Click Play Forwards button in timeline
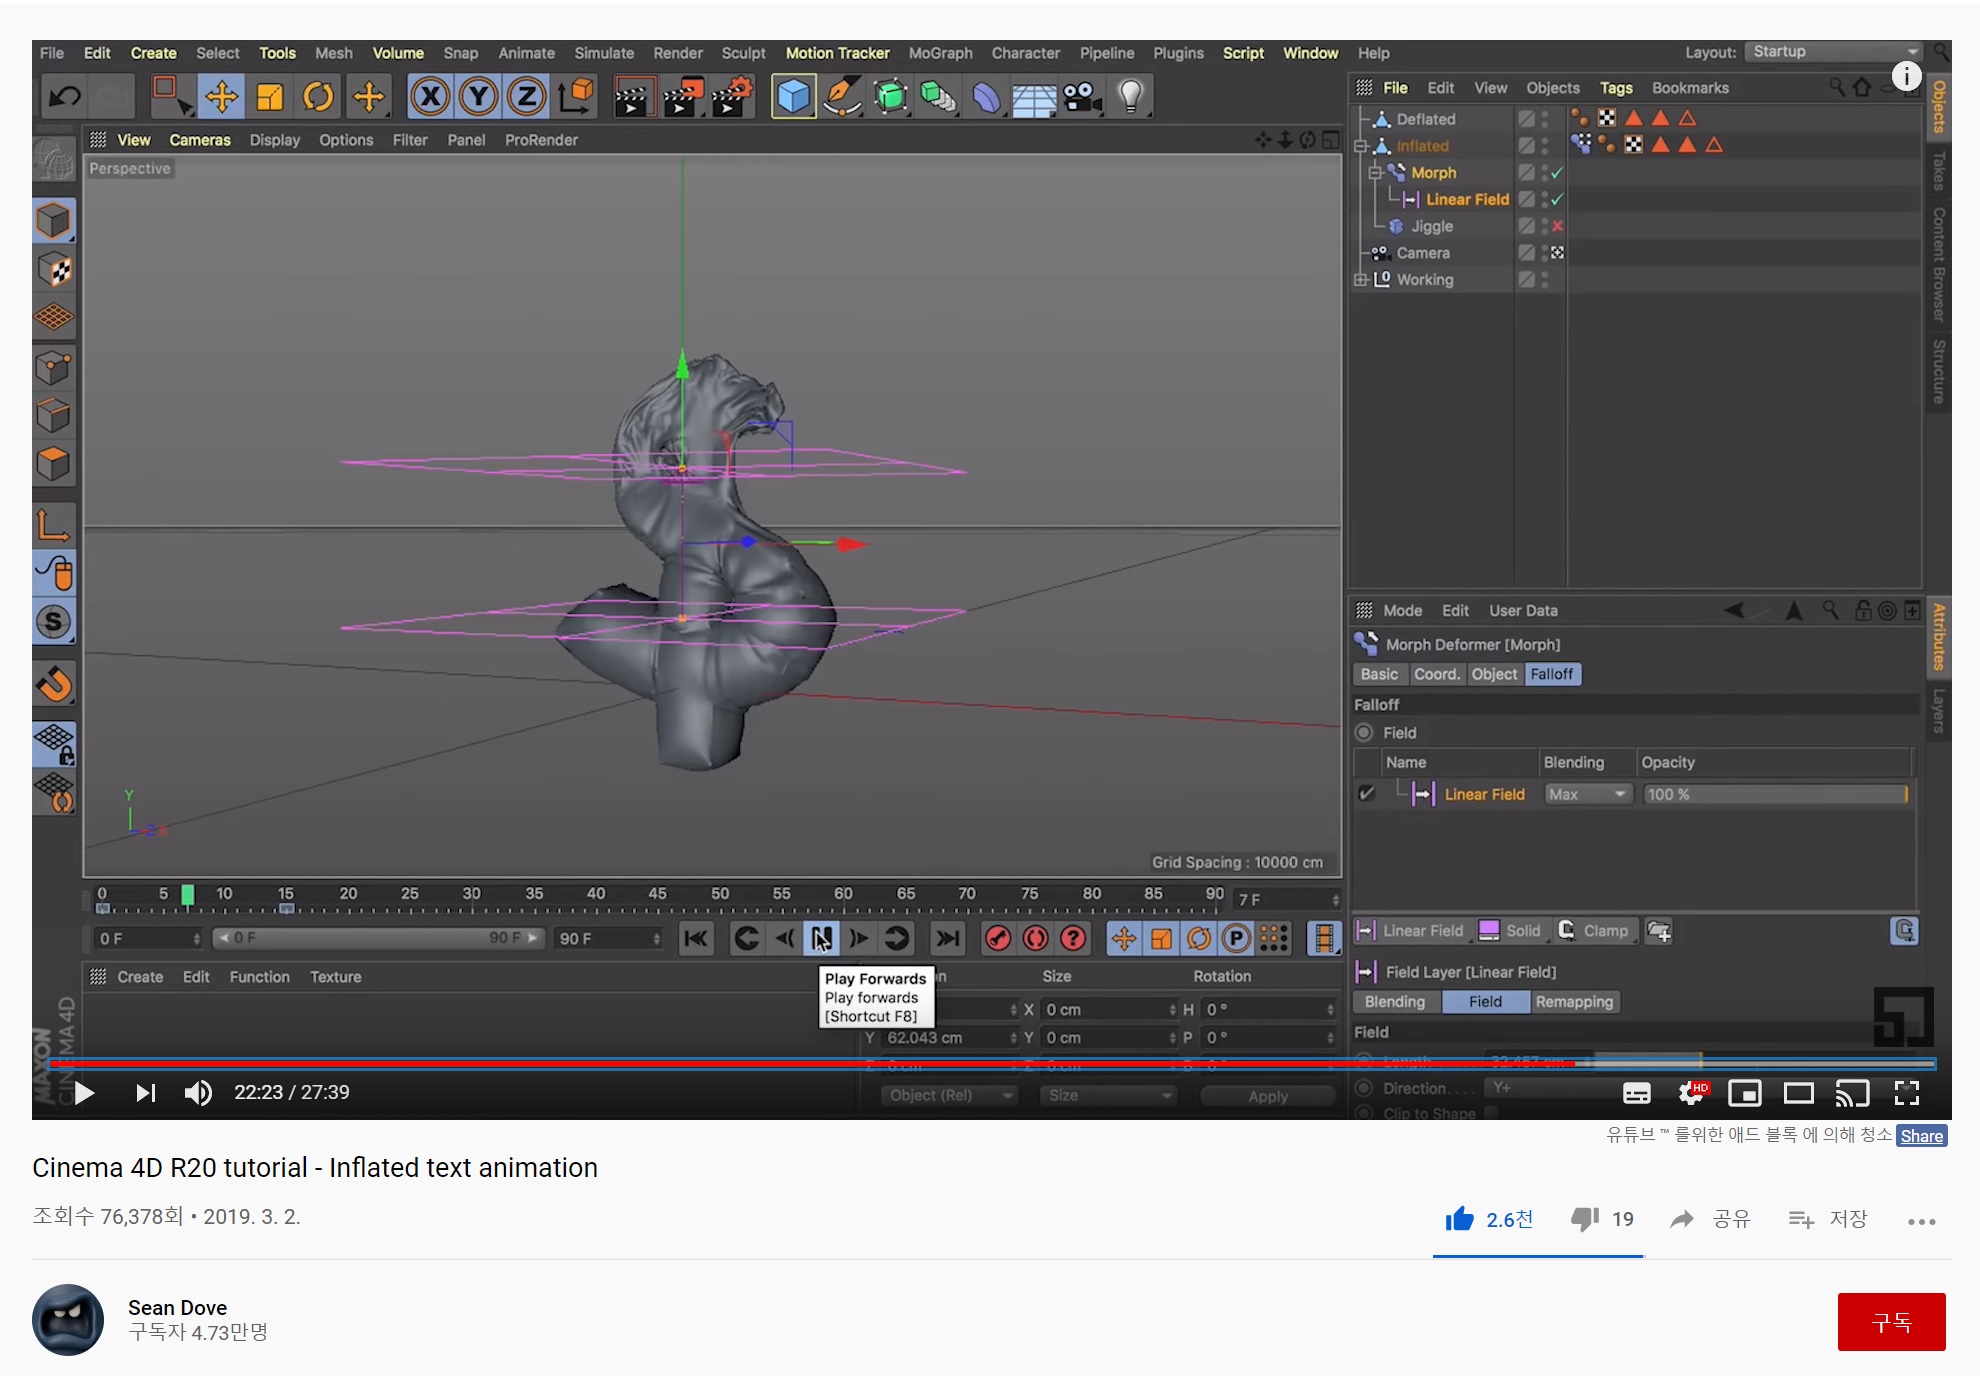The width and height of the screenshot is (1980, 1378). coord(821,938)
